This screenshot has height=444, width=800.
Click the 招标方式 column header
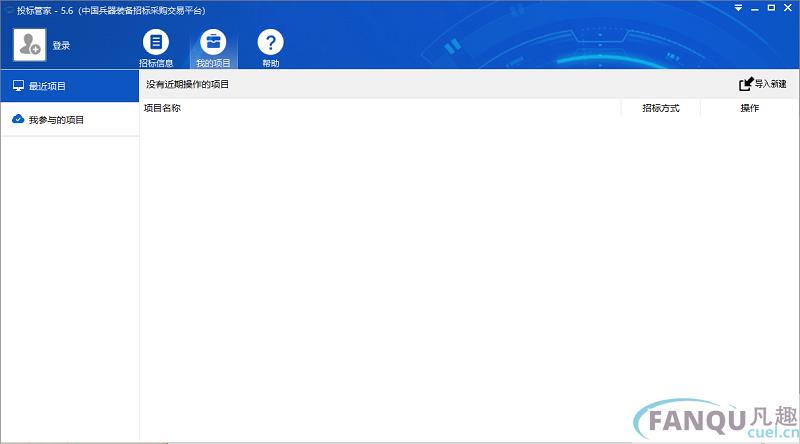661,108
